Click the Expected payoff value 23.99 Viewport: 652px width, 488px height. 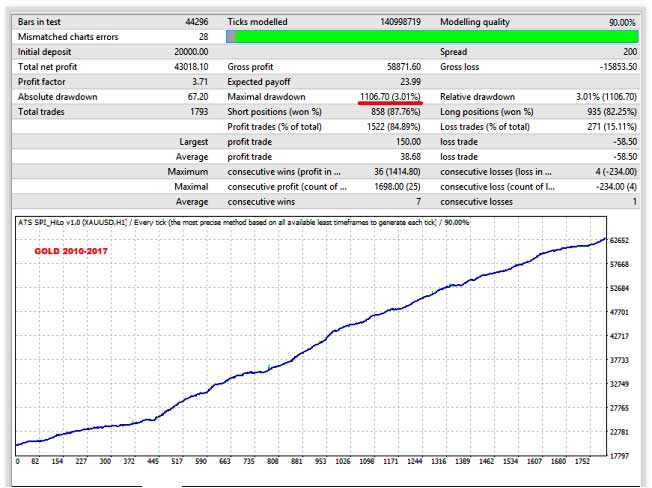[407, 81]
